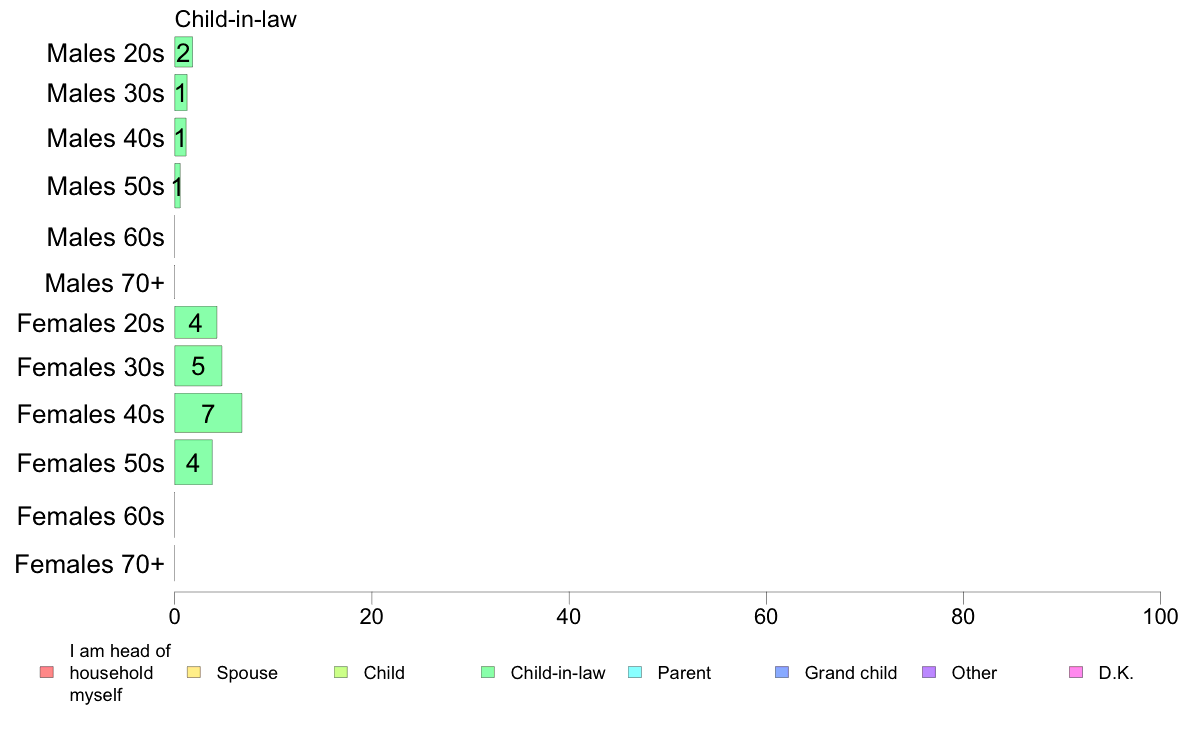Click the green Child-in-law legend swatch
The image size is (1188, 736).
(488, 672)
